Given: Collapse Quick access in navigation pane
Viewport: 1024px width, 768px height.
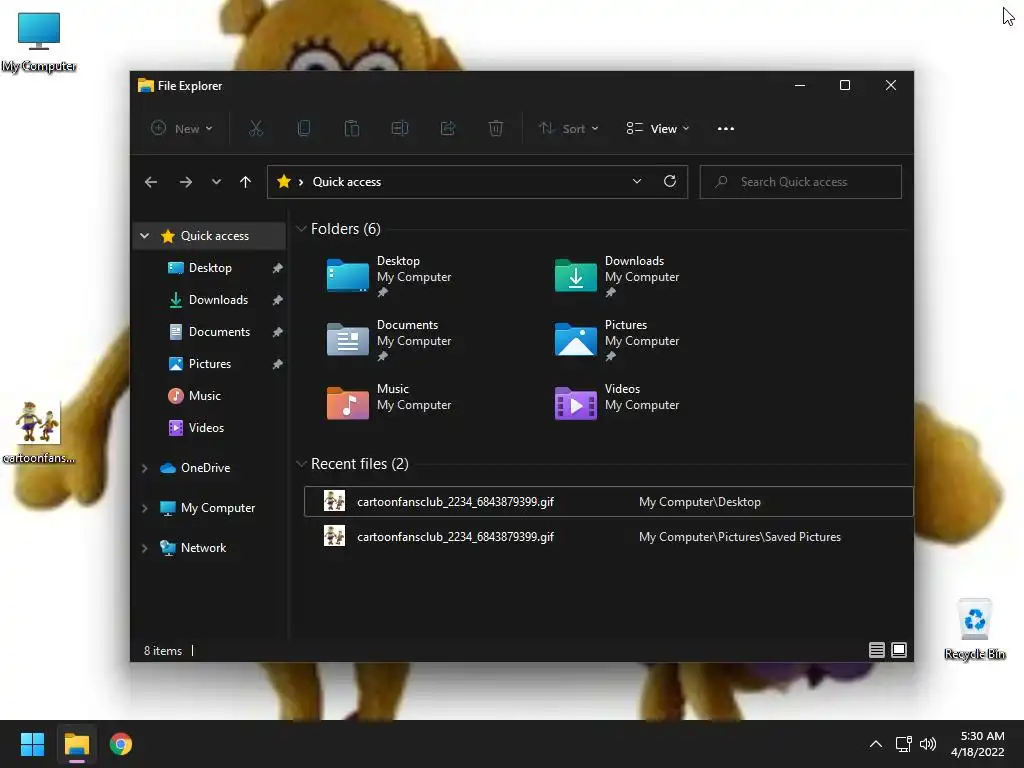Looking at the screenshot, I should pyautogui.click(x=145, y=236).
